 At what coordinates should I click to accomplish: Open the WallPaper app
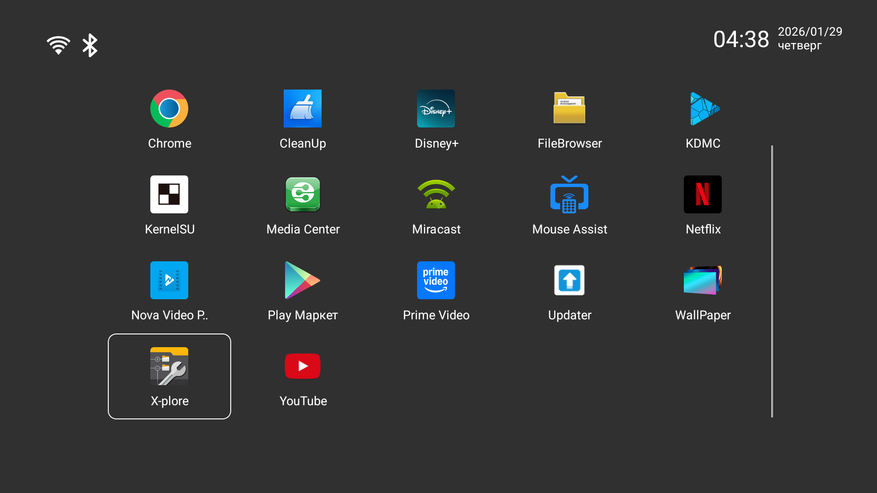703,280
